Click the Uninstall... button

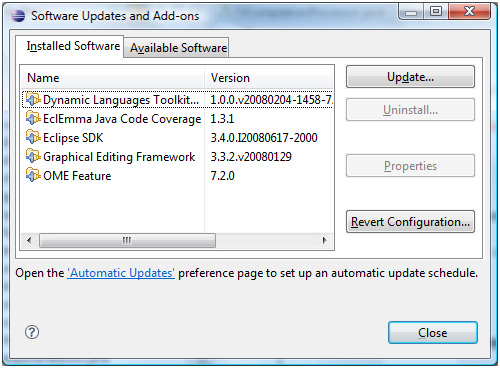(410, 110)
